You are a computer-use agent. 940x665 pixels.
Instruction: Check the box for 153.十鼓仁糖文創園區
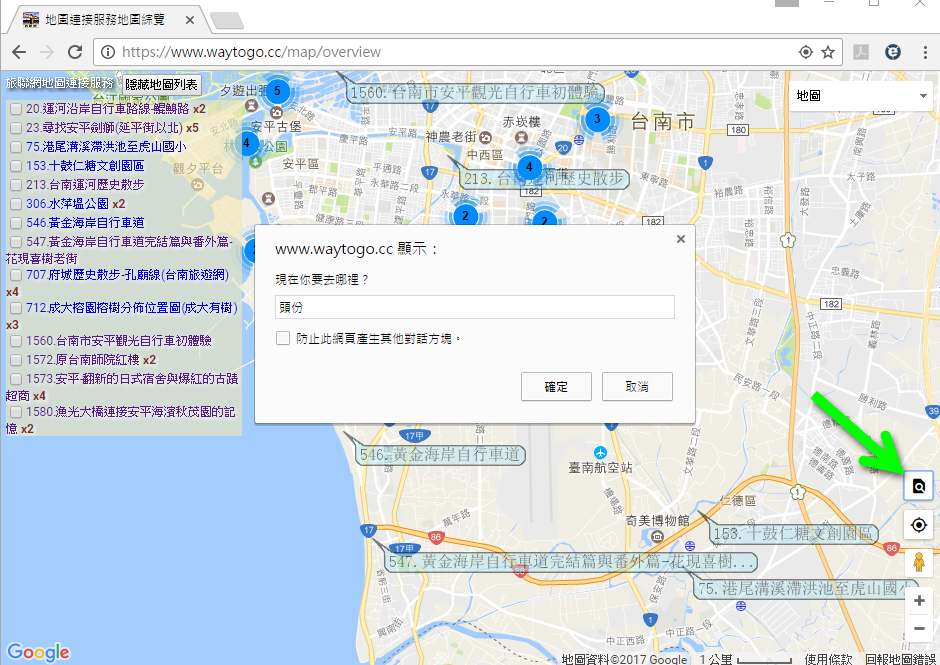(16, 166)
